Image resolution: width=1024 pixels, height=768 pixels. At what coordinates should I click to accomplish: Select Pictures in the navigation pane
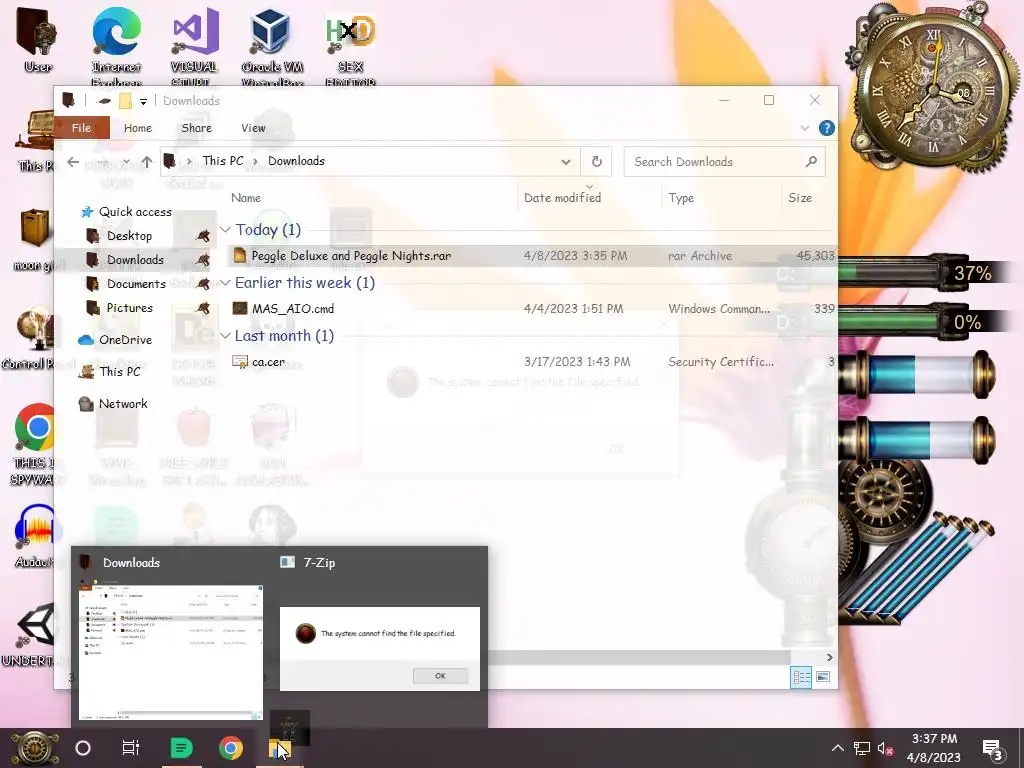point(129,308)
